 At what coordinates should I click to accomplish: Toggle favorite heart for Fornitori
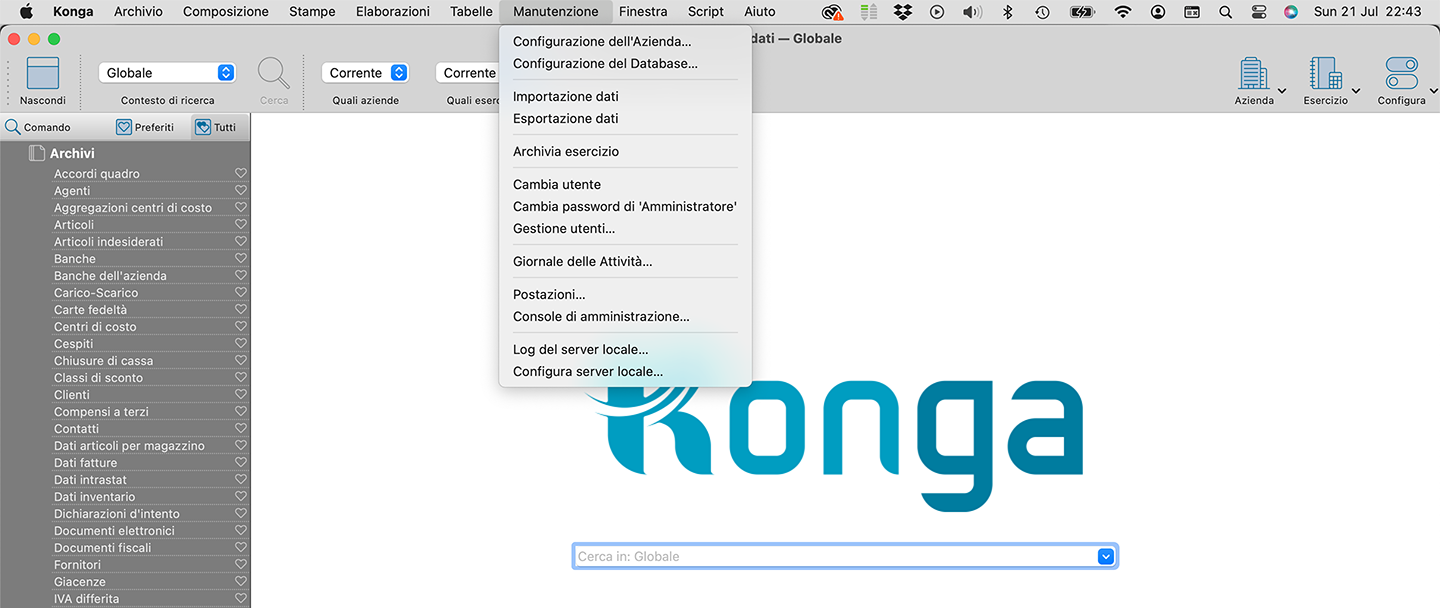240,565
